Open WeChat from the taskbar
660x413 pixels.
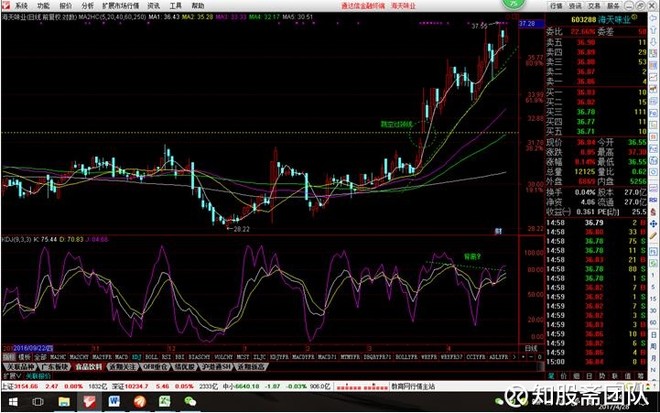pos(189,402)
